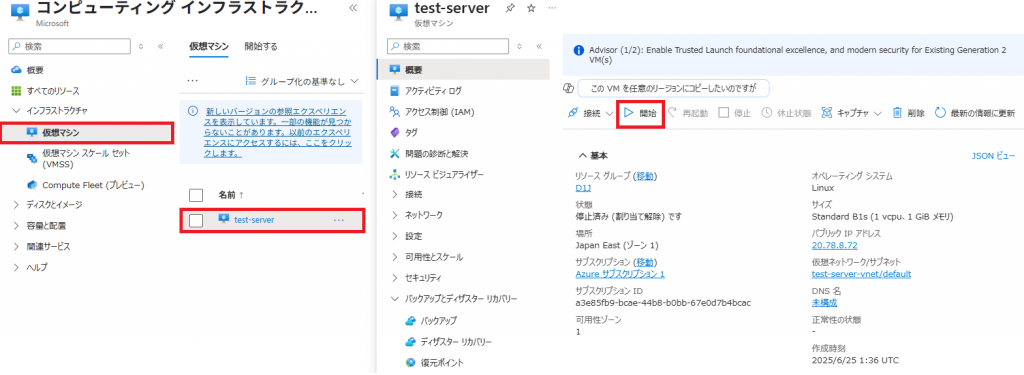Screen dimensions: 1024x375
Task: Expand the セキュリティ section
Action: [394, 278]
